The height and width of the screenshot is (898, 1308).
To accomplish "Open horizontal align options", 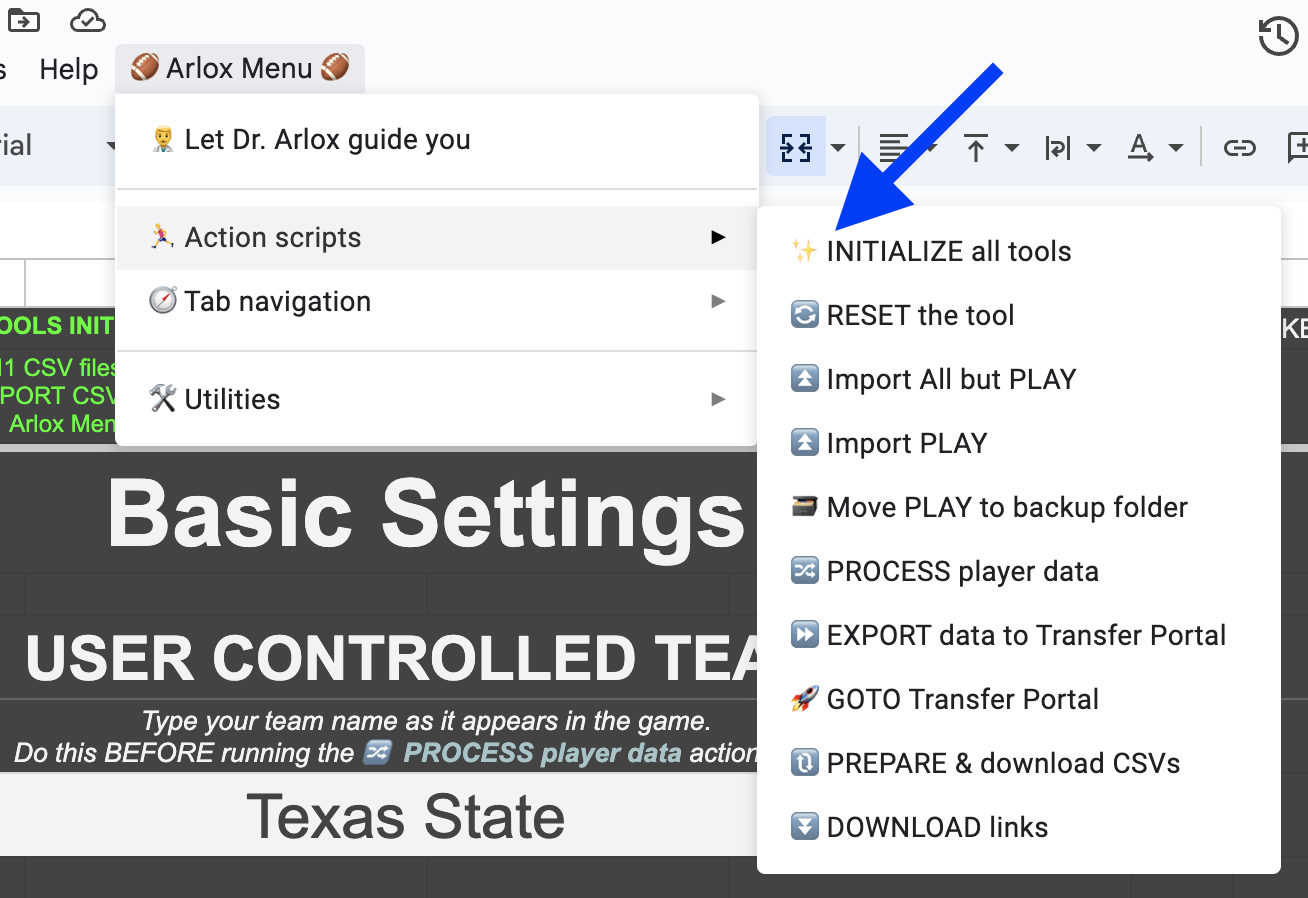I will point(892,148).
